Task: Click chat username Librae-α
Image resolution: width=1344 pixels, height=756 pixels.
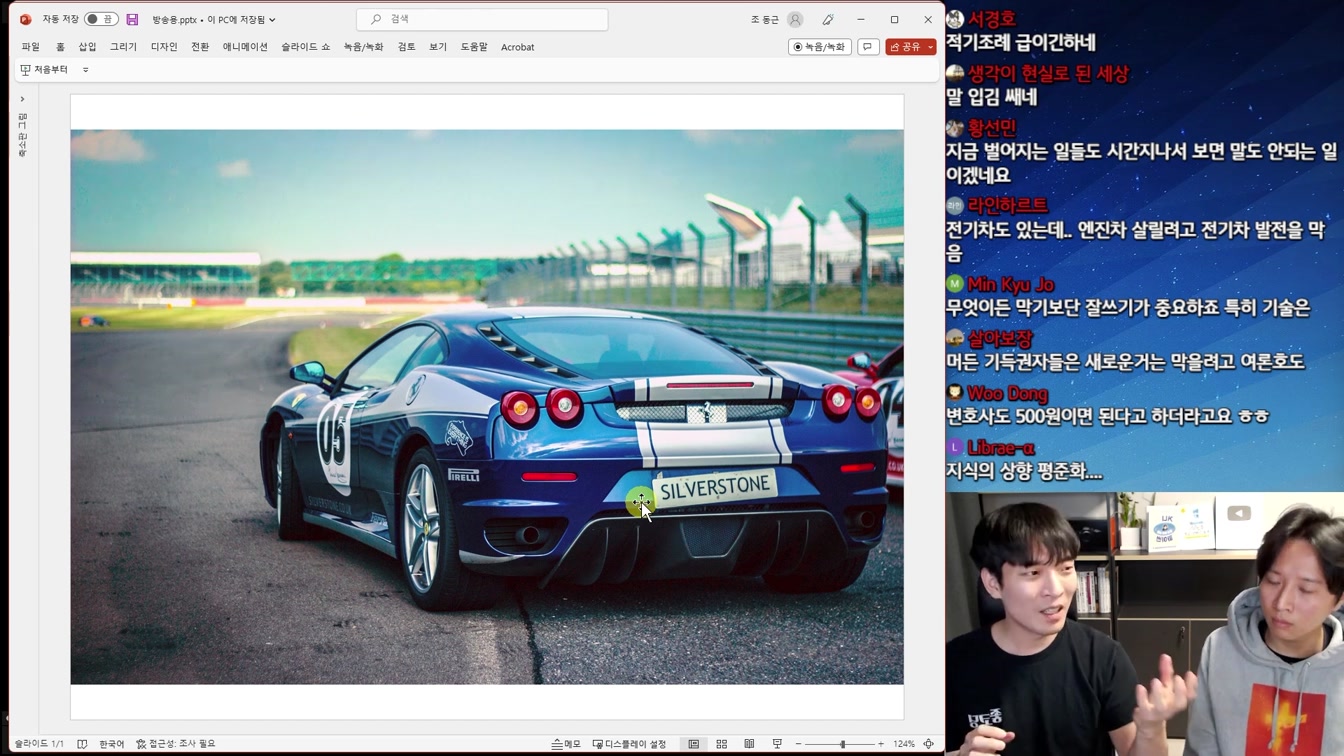Action: pyautogui.click(x=1001, y=448)
